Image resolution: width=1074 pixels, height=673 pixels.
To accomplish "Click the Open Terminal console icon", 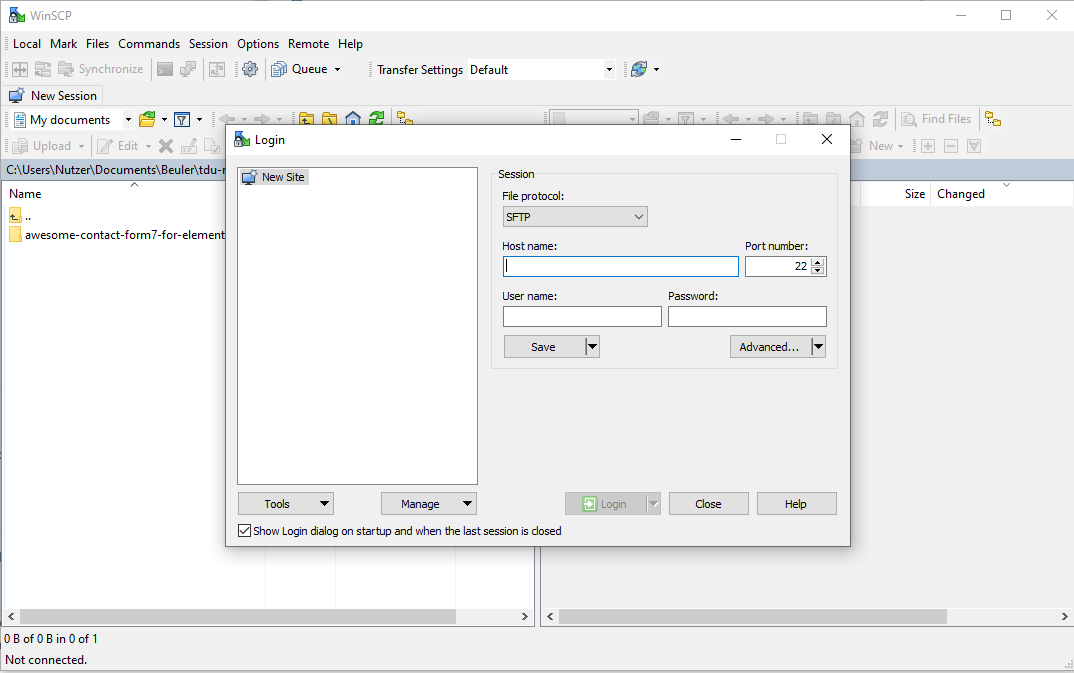I will [x=165, y=69].
